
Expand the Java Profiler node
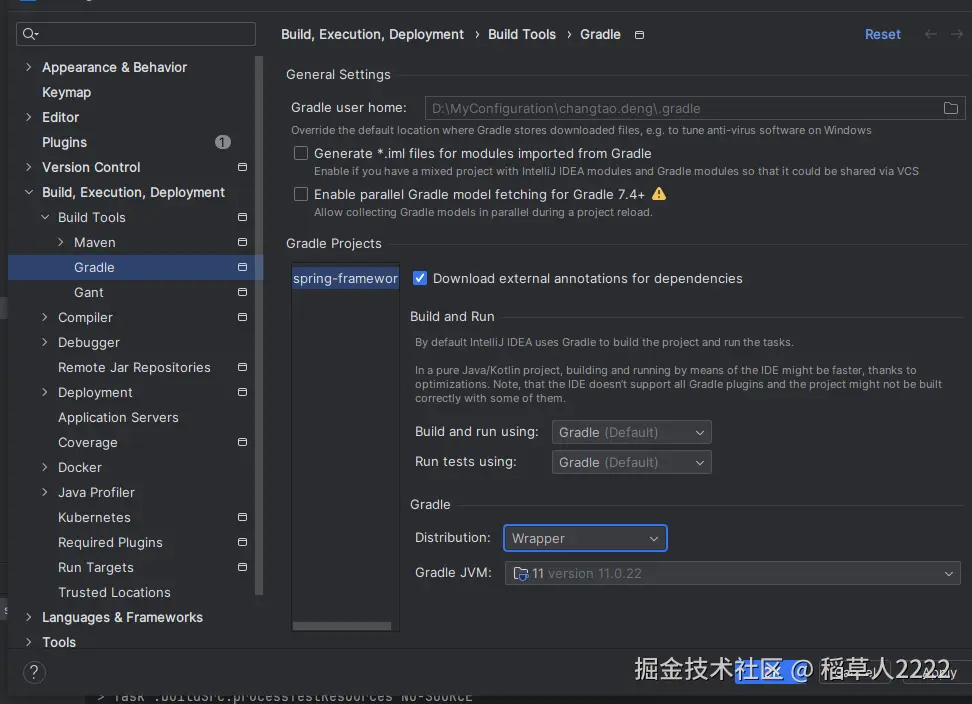(45, 492)
